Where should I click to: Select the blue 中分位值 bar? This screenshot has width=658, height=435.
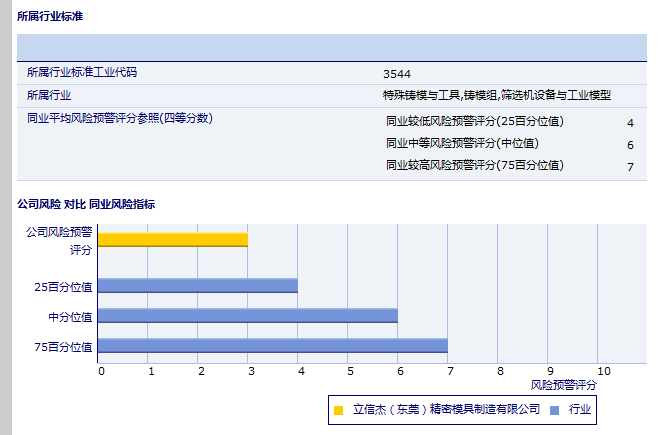[x=248, y=315]
